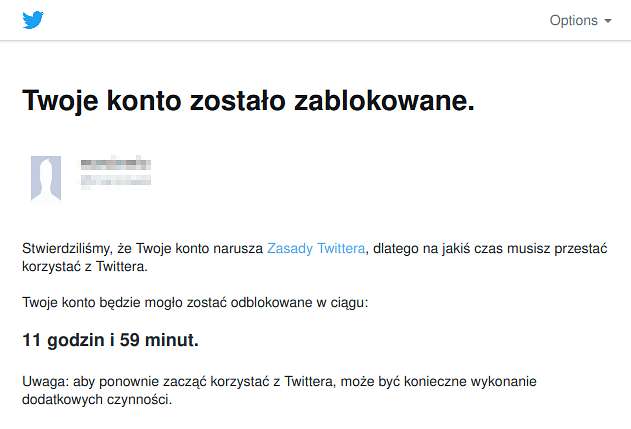Click the default profile avatar silhouette

click(x=46, y=178)
